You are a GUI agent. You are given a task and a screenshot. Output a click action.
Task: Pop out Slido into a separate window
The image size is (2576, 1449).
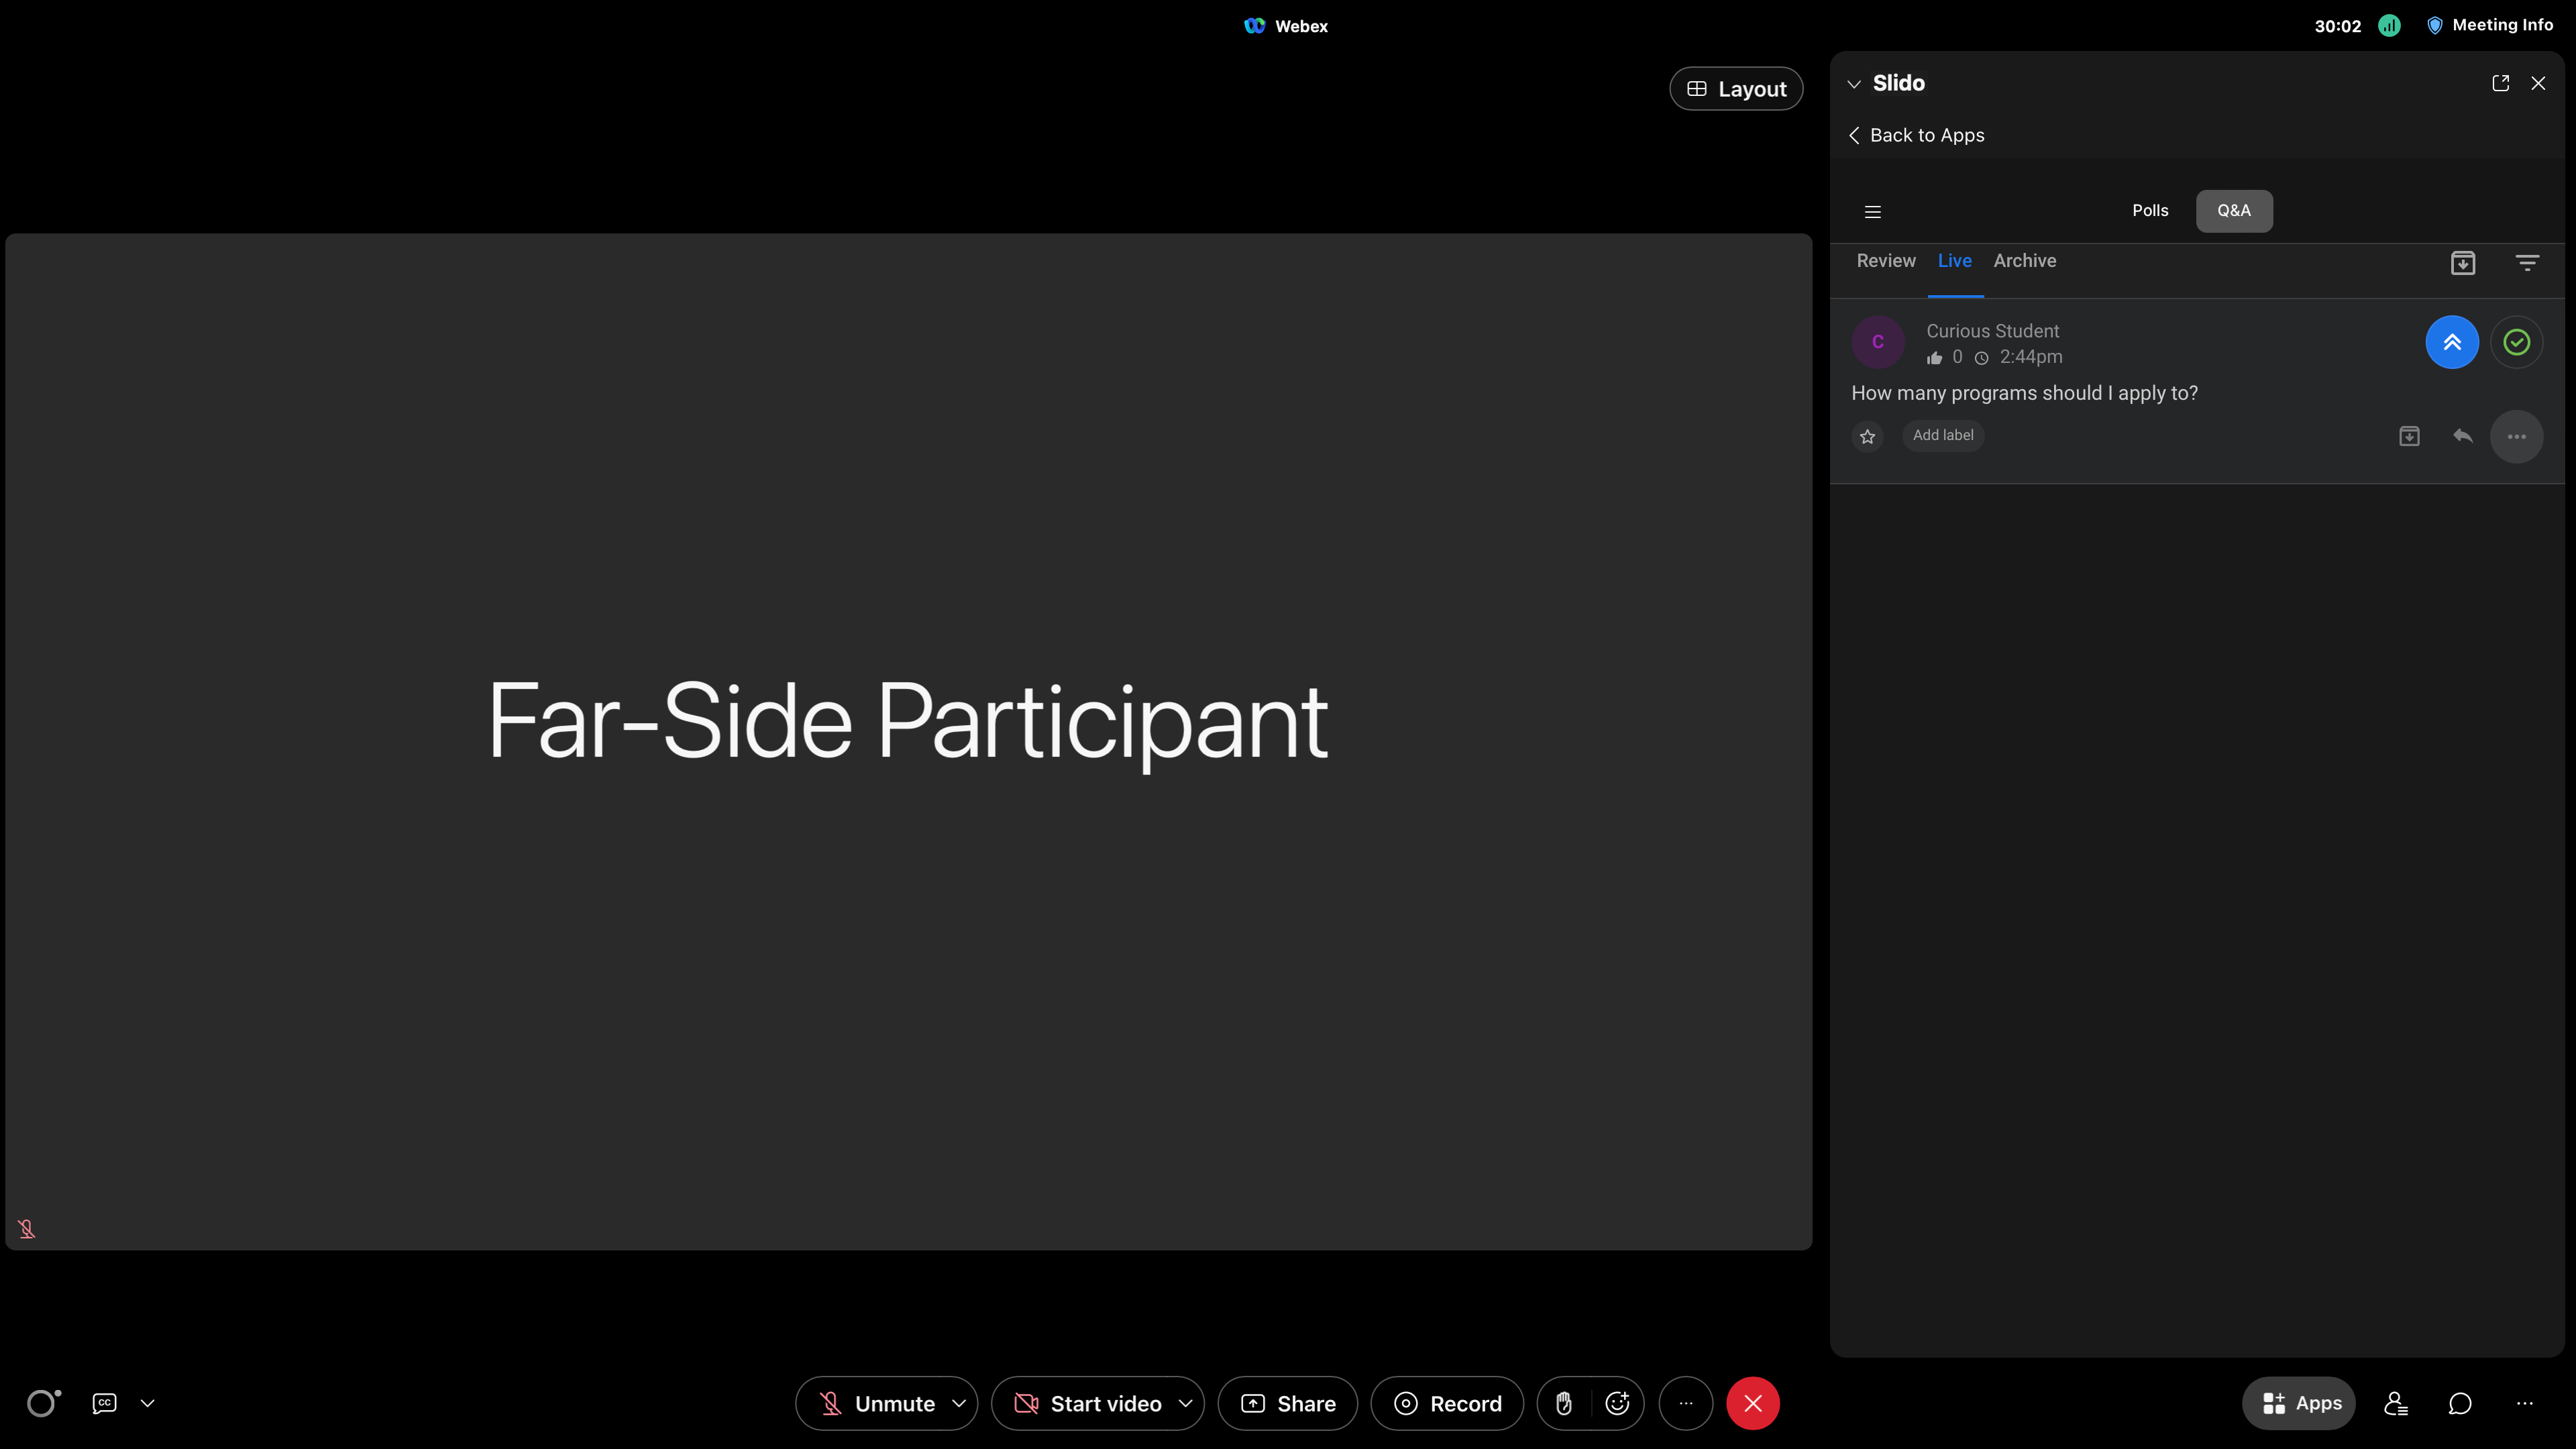coord(2500,83)
